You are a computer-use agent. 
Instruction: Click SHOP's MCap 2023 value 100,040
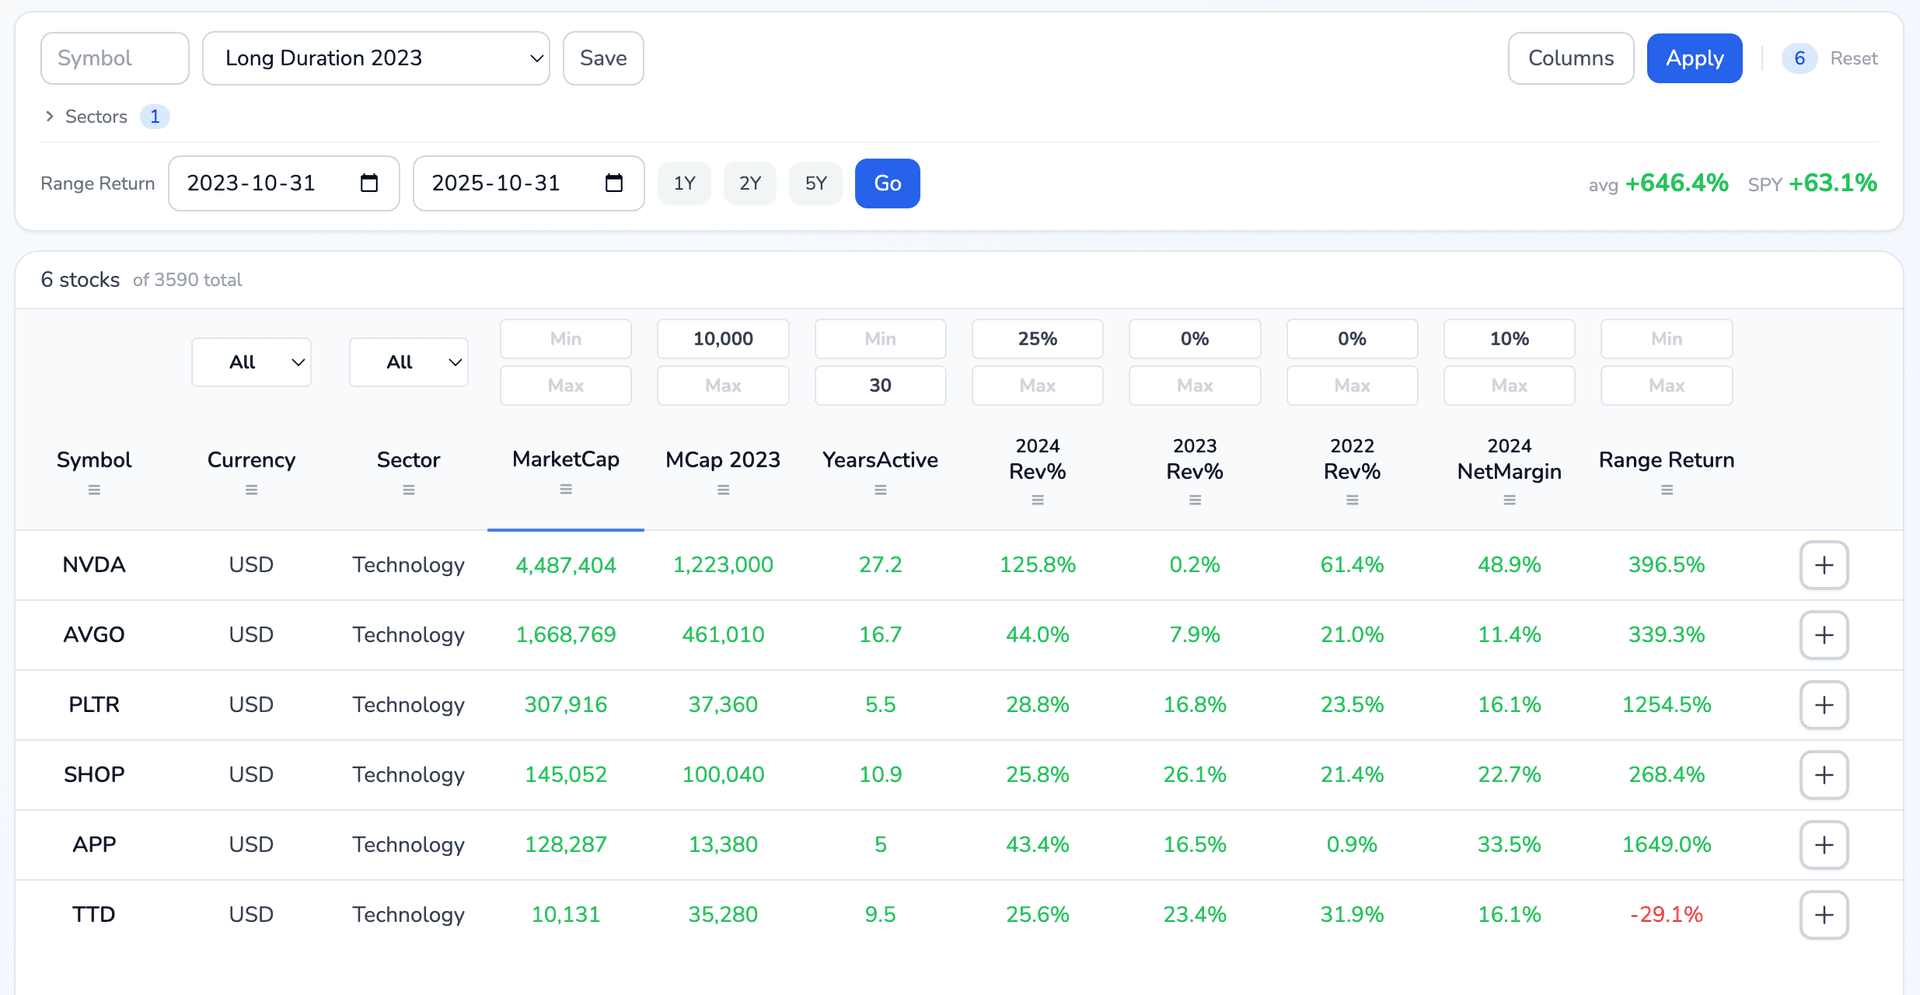723,775
